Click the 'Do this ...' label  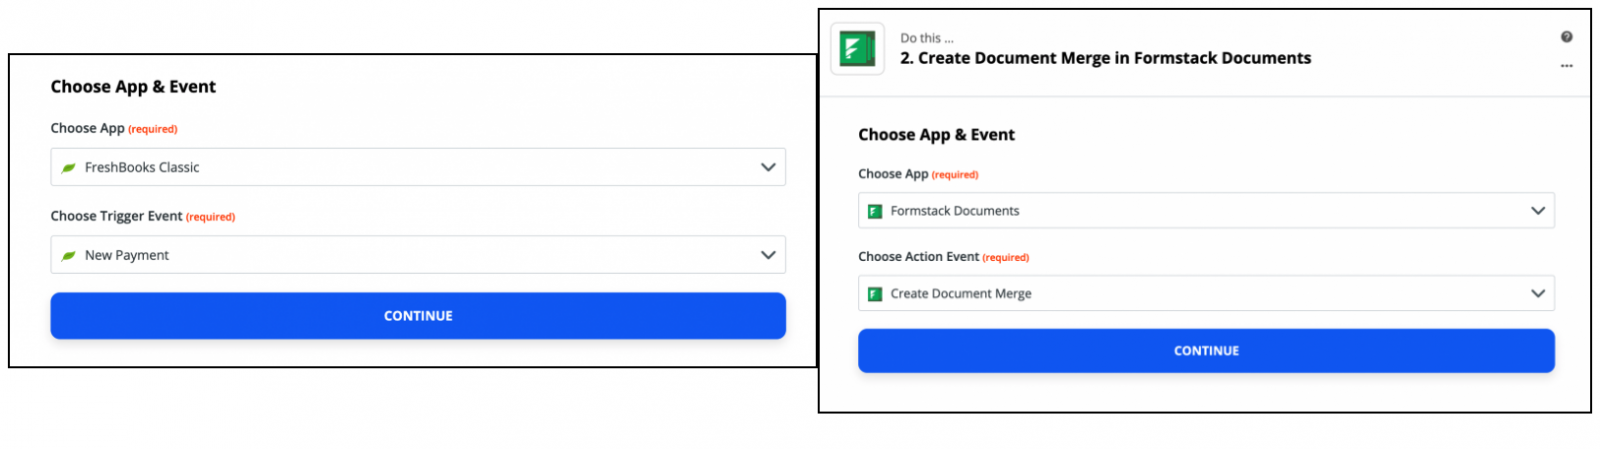(x=927, y=38)
